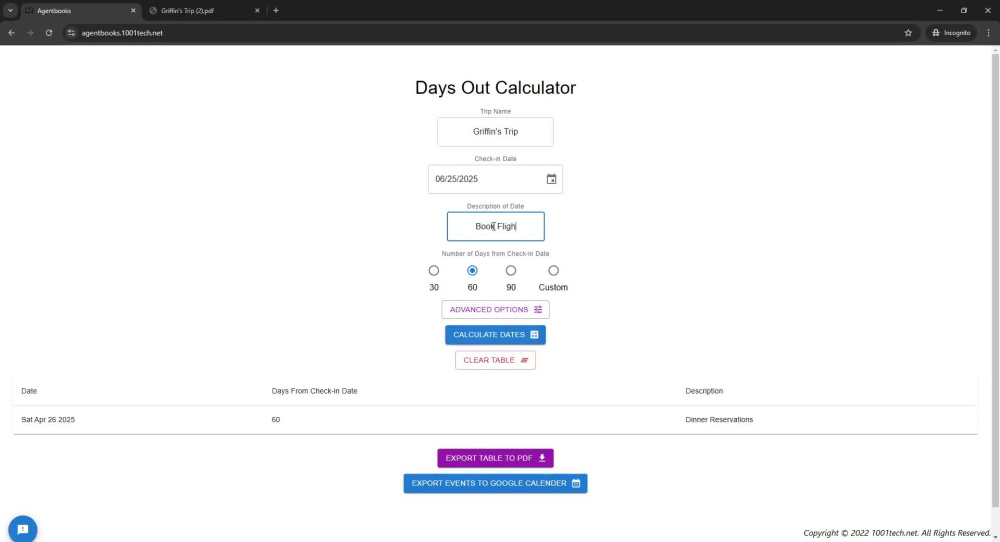Select the Custom days radio button

coord(553,270)
